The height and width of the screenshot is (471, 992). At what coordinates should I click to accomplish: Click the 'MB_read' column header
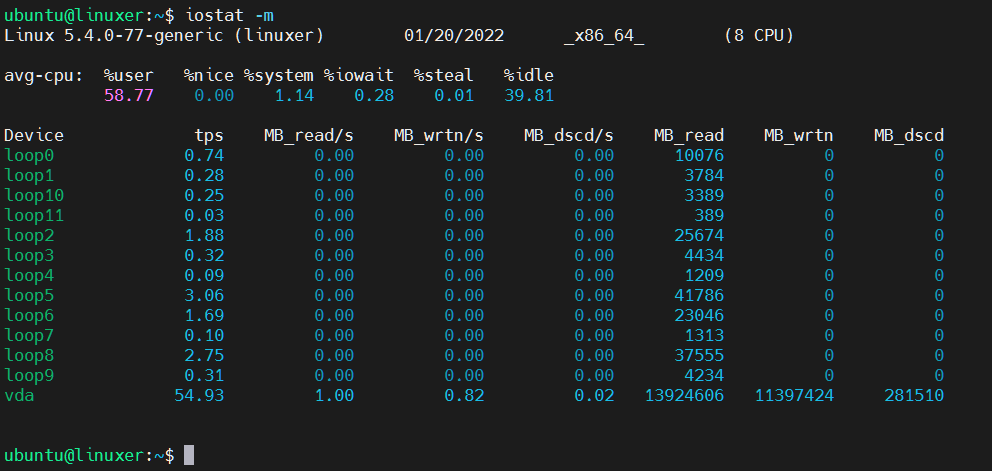click(689, 135)
